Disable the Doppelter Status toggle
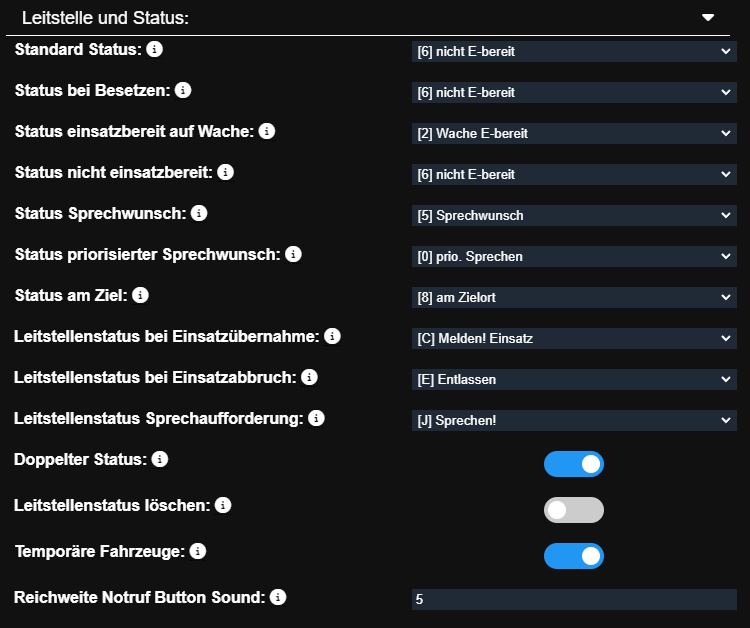The width and height of the screenshot is (750, 628). (574, 464)
